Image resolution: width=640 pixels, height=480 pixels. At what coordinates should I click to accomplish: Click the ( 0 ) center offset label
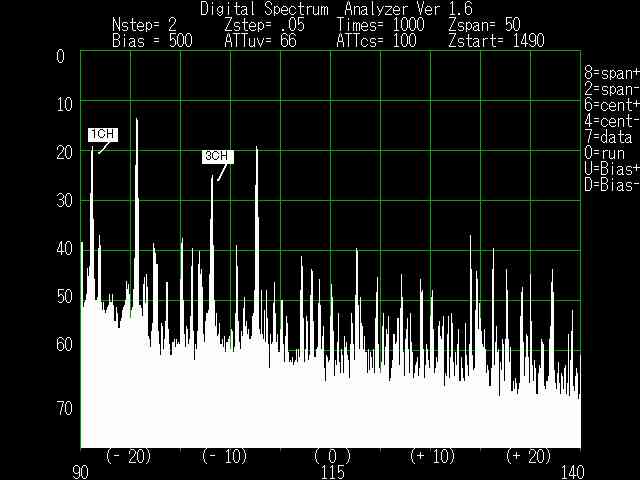332,456
